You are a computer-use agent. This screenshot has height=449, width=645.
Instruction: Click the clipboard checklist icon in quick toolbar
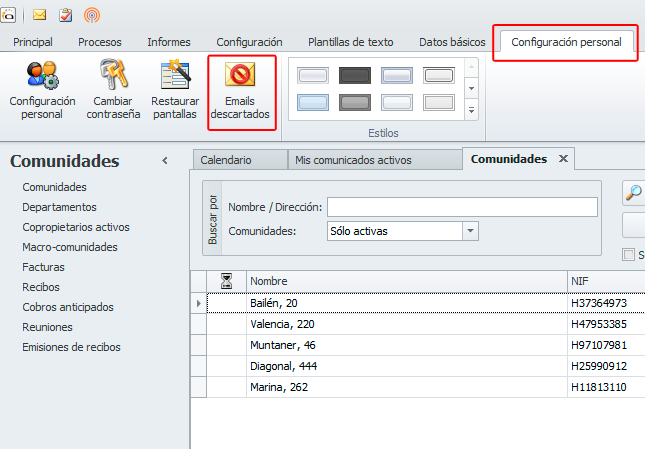point(65,15)
